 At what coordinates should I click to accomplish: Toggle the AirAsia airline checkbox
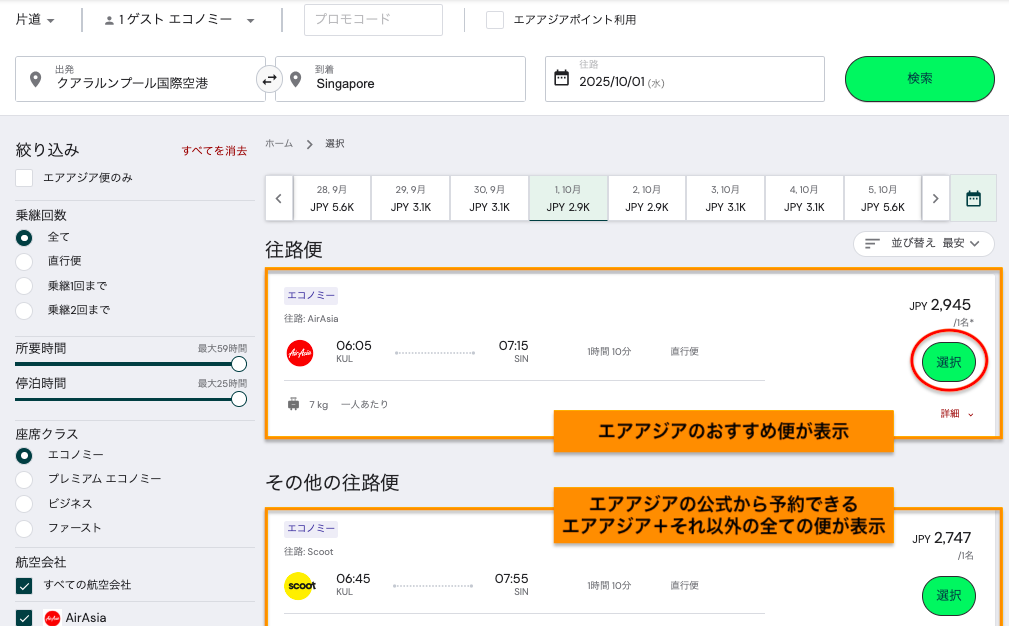24,618
